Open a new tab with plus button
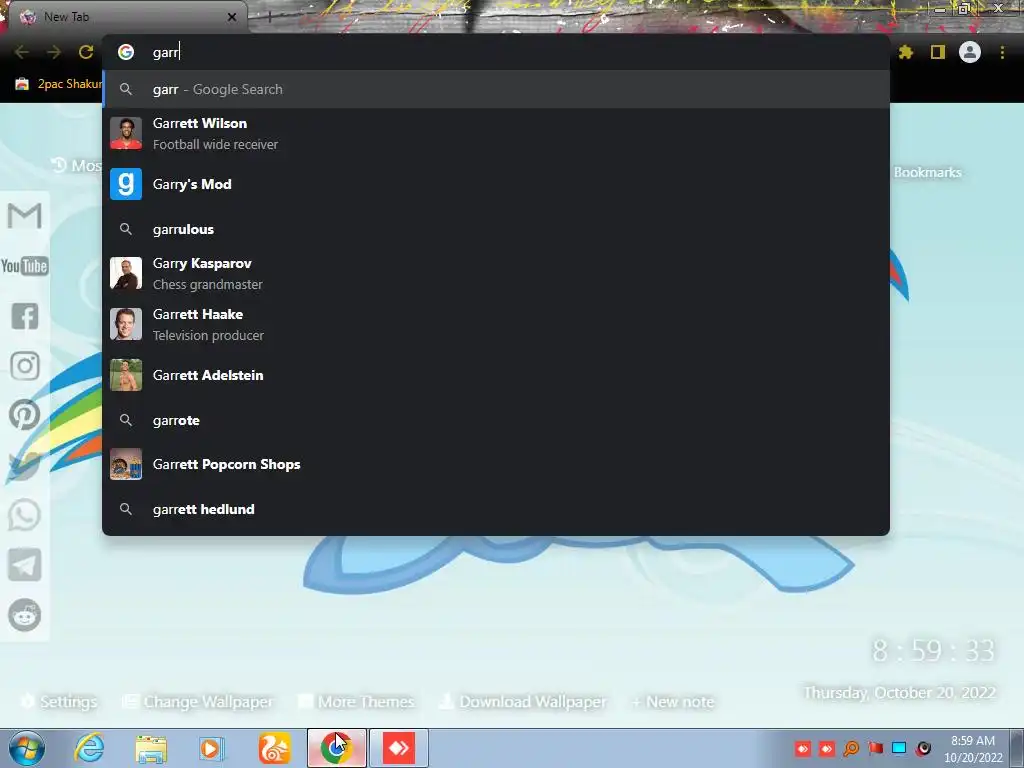 269,18
